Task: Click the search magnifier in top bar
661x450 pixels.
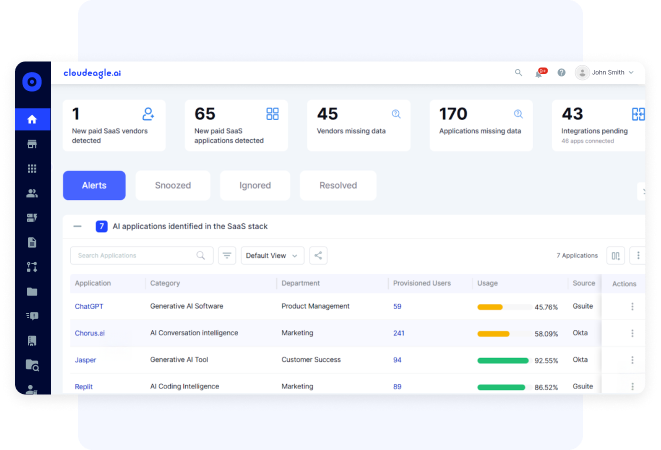Action: coord(519,73)
